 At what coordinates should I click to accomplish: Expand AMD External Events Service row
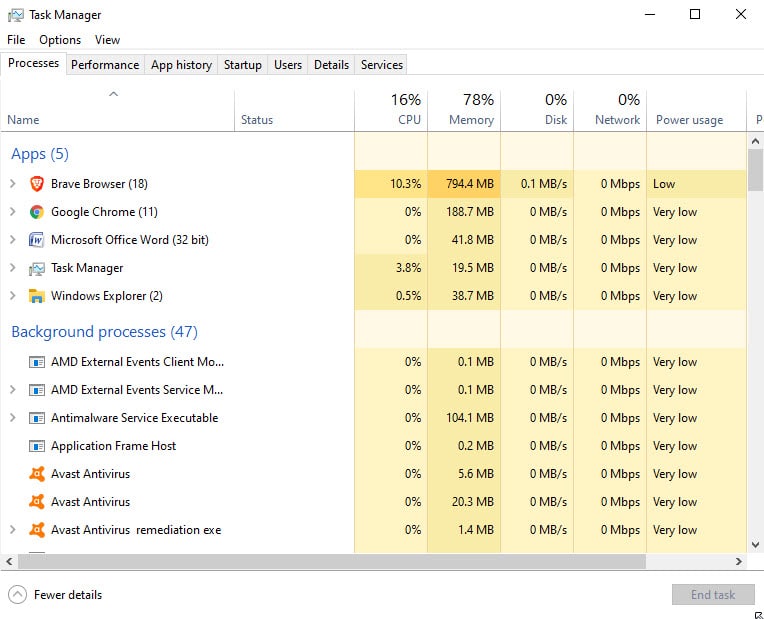click(x=13, y=390)
